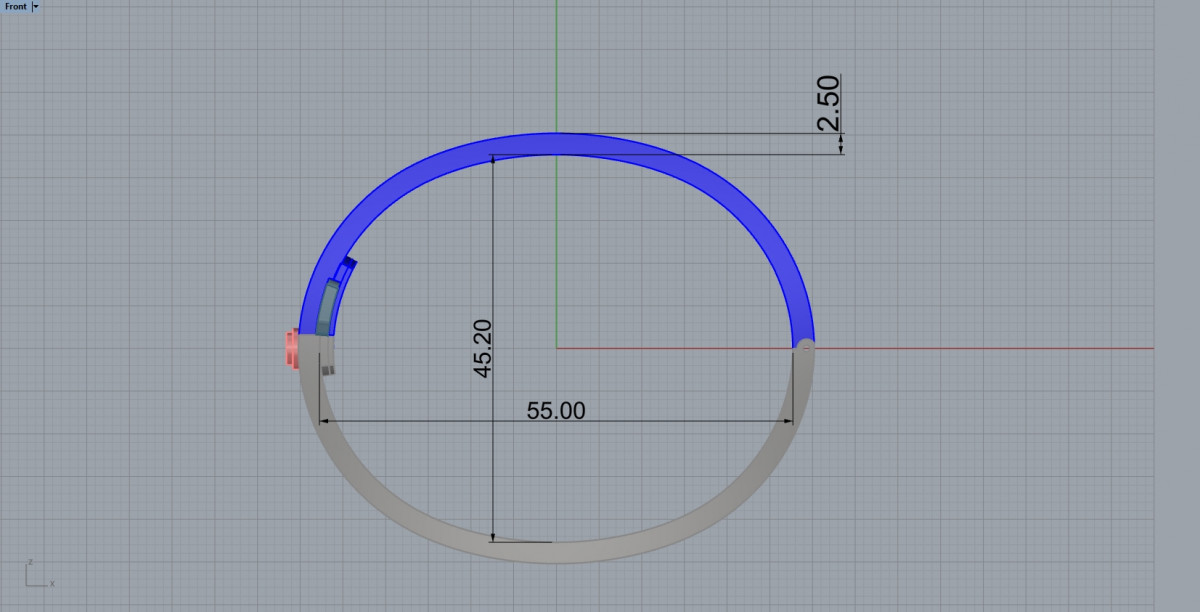Click top arrowhead of the 45.20 dimension
The height and width of the screenshot is (612, 1200).
click(x=493, y=158)
